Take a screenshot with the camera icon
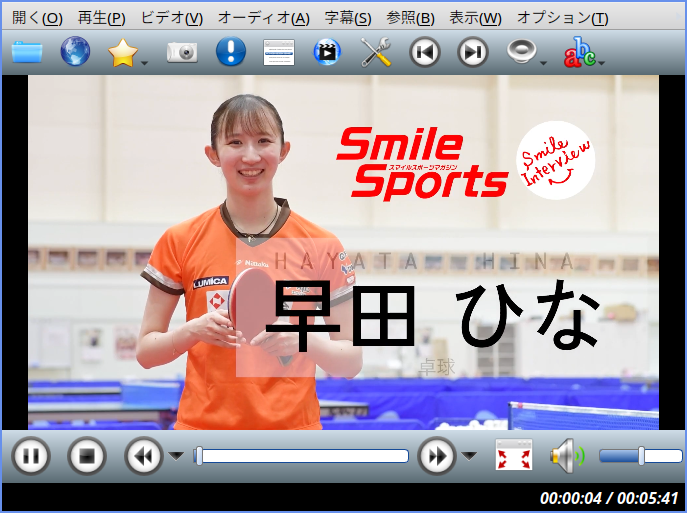Viewport: 687px width, 513px height. (182, 53)
